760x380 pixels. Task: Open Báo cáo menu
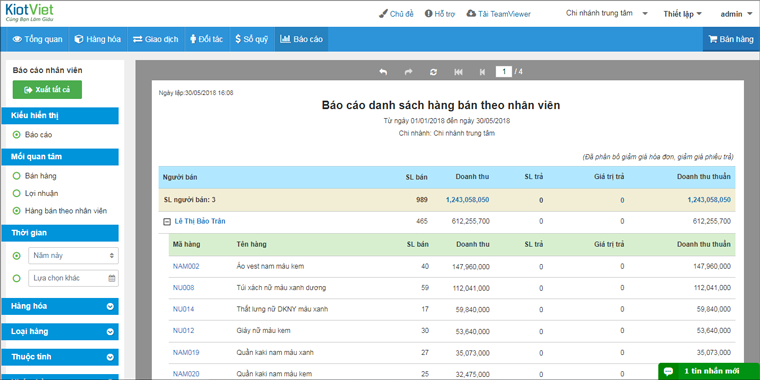pos(301,39)
